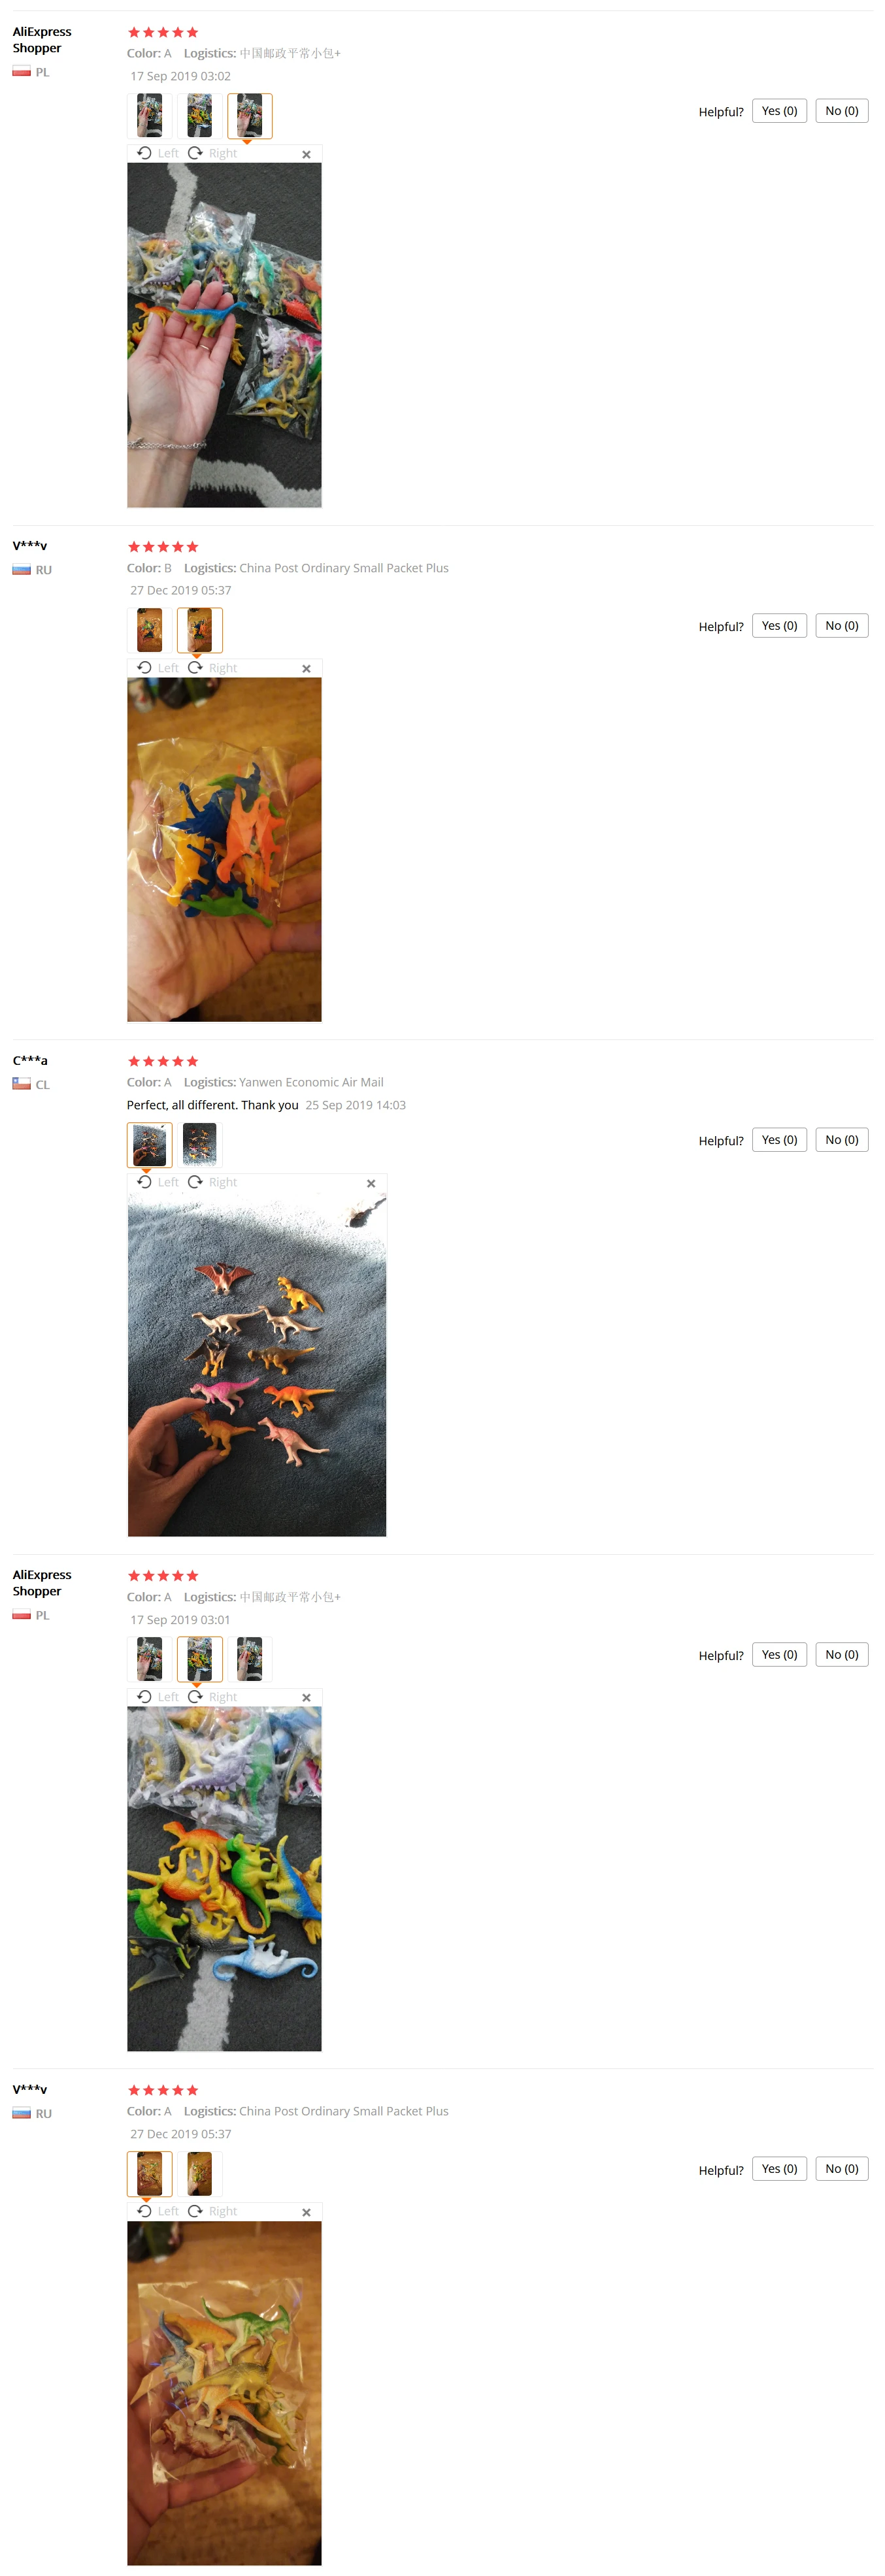Image resolution: width=885 pixels, height=2576 pixels.
Task: Vote No on V***v Color B review
Action: tap(841, 626)
